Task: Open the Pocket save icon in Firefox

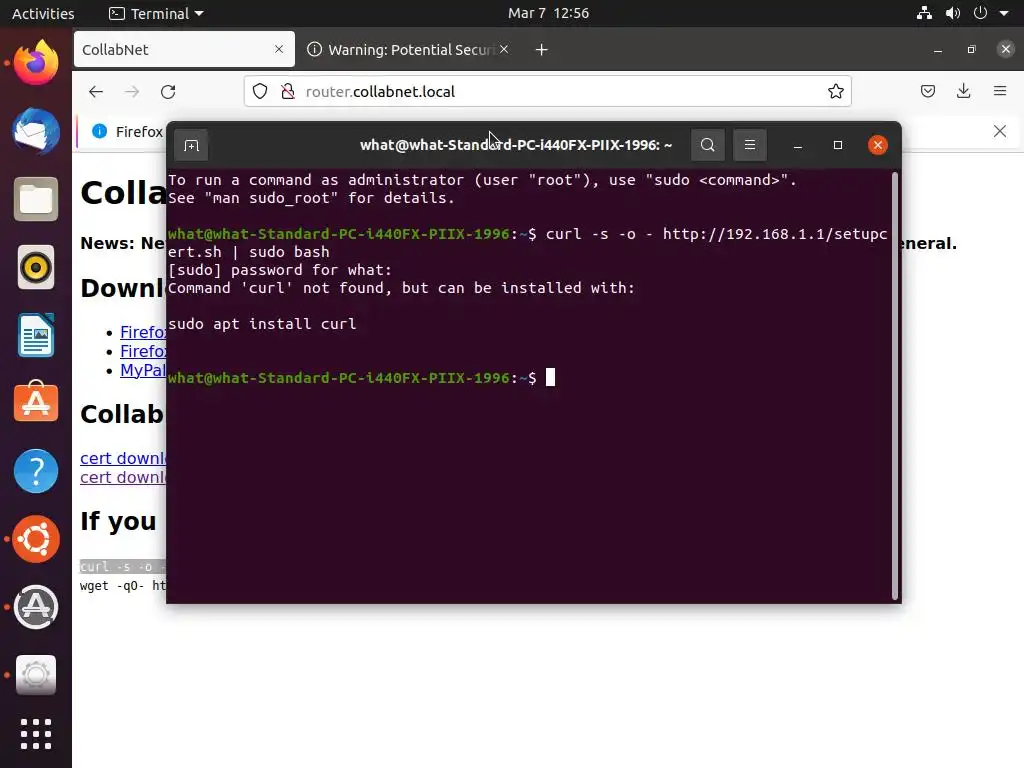Action: (x=928, y=91)
